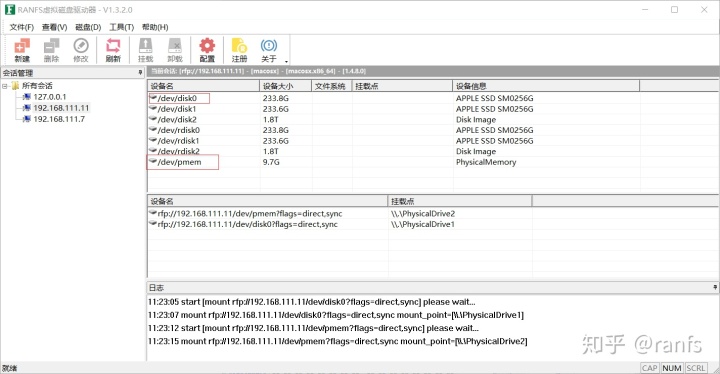Click 11:23:15 mount pmem log line
Viewport: 720px width, 374px height.
338,341
